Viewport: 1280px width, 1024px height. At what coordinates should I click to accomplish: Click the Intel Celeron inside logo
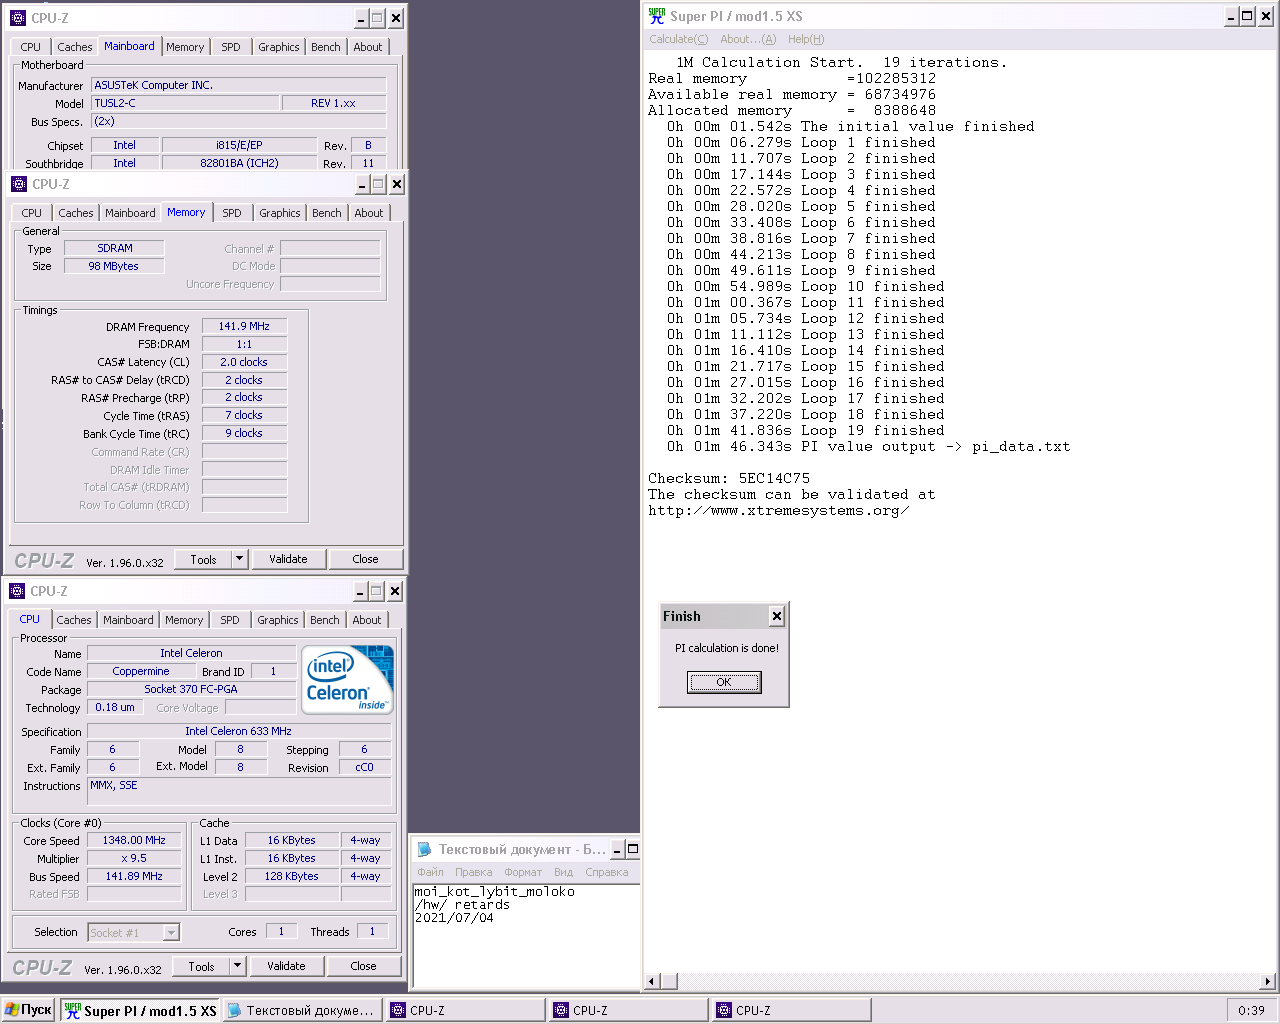point(348,680)
